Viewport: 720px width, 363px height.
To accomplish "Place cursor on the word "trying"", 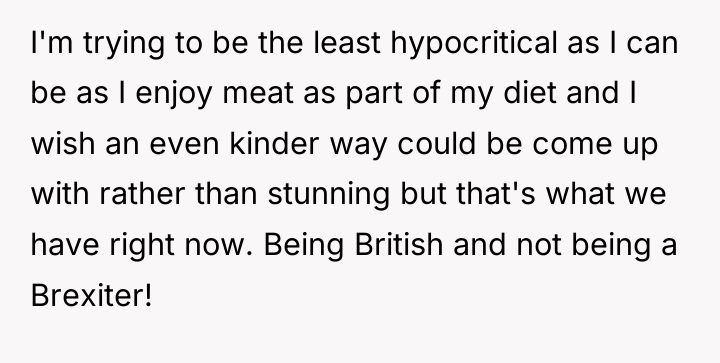I will [124, 45].
